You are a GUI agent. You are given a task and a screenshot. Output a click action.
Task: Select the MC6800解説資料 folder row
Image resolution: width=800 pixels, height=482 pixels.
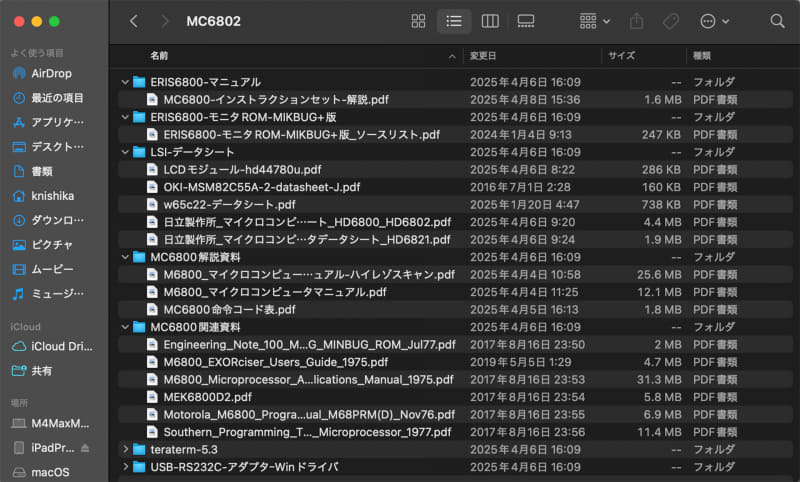pyautogui.click(x=456, y=257)
